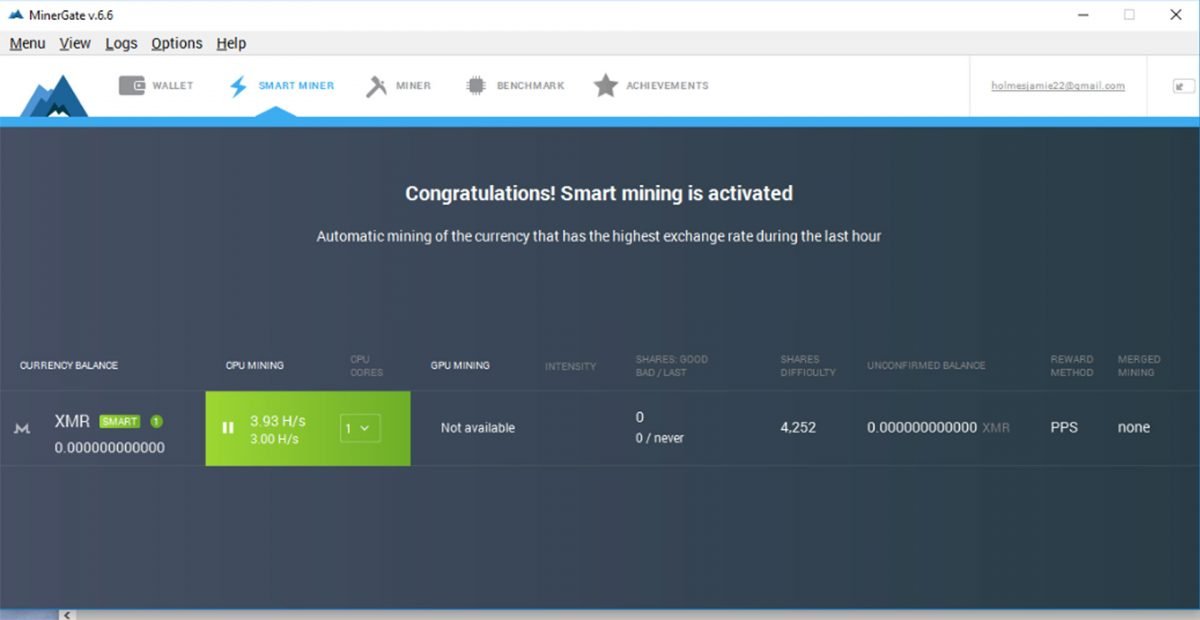Click the 'CPU Mining' column header
Screen dimensions: 1200x620
(255, 366)
